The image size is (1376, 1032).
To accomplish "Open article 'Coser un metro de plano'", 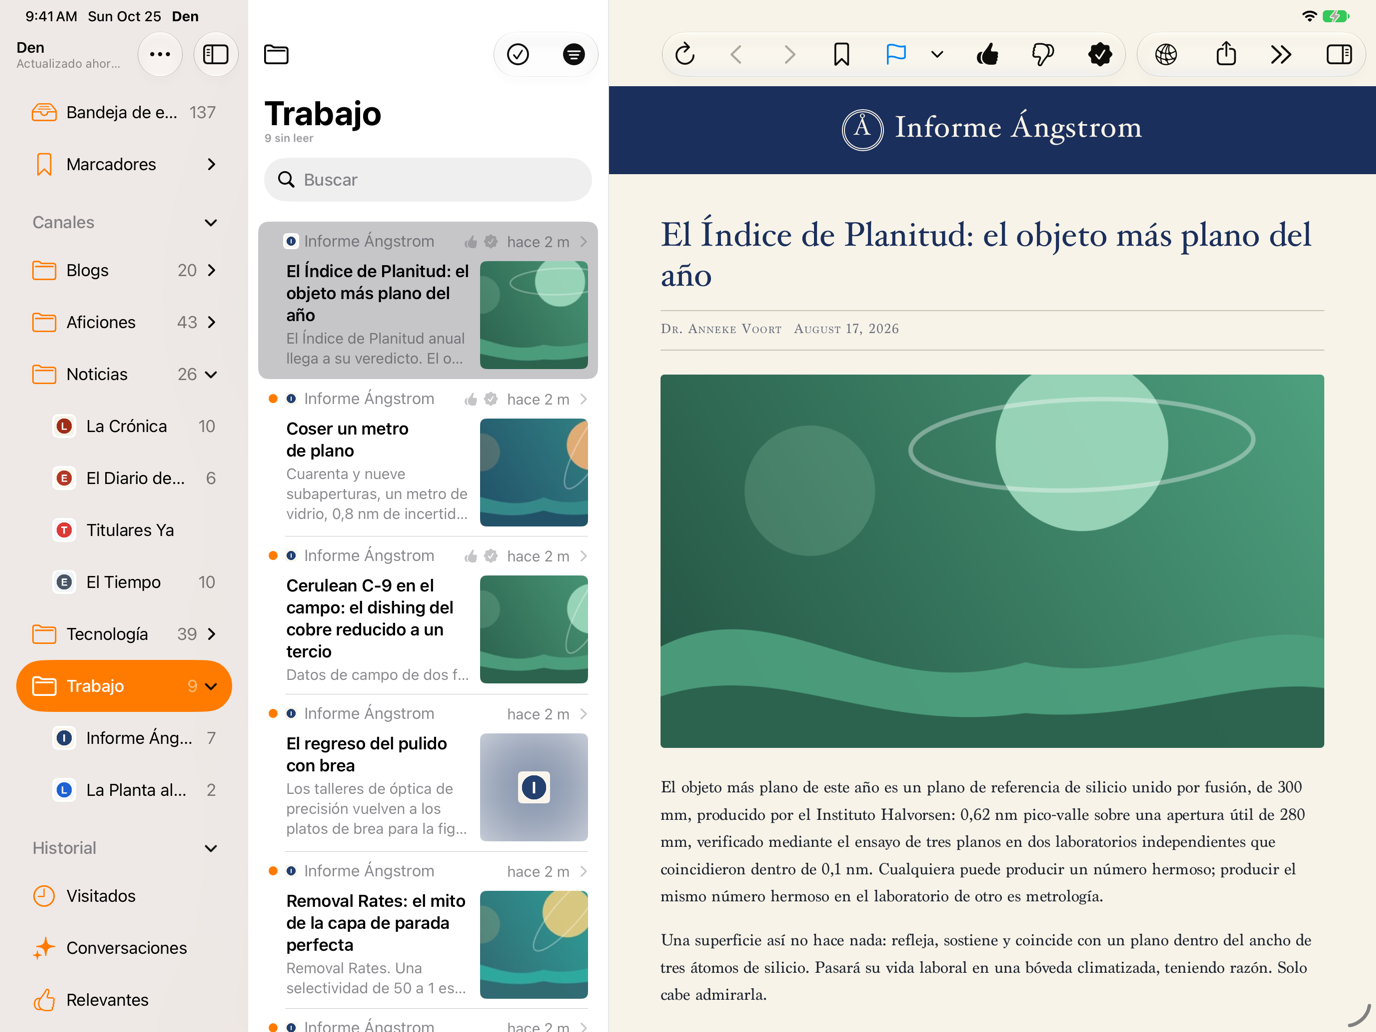I will click(x=428, y=457).
